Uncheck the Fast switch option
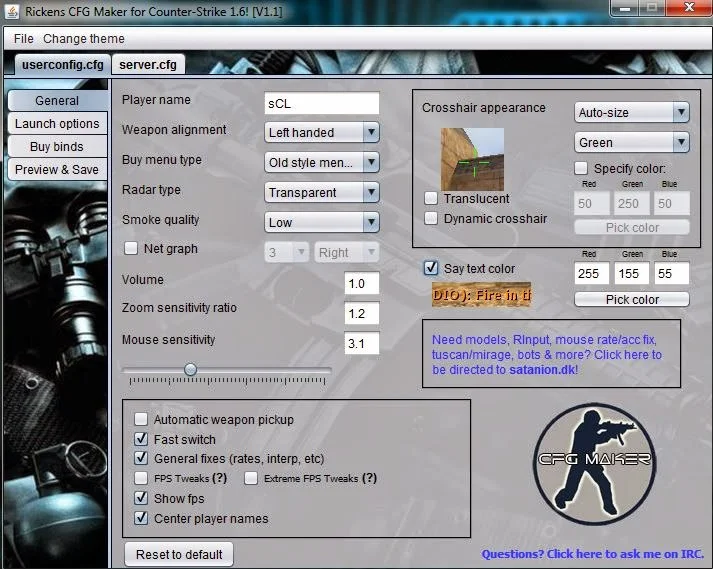713x569 pixels. [141, 439]
